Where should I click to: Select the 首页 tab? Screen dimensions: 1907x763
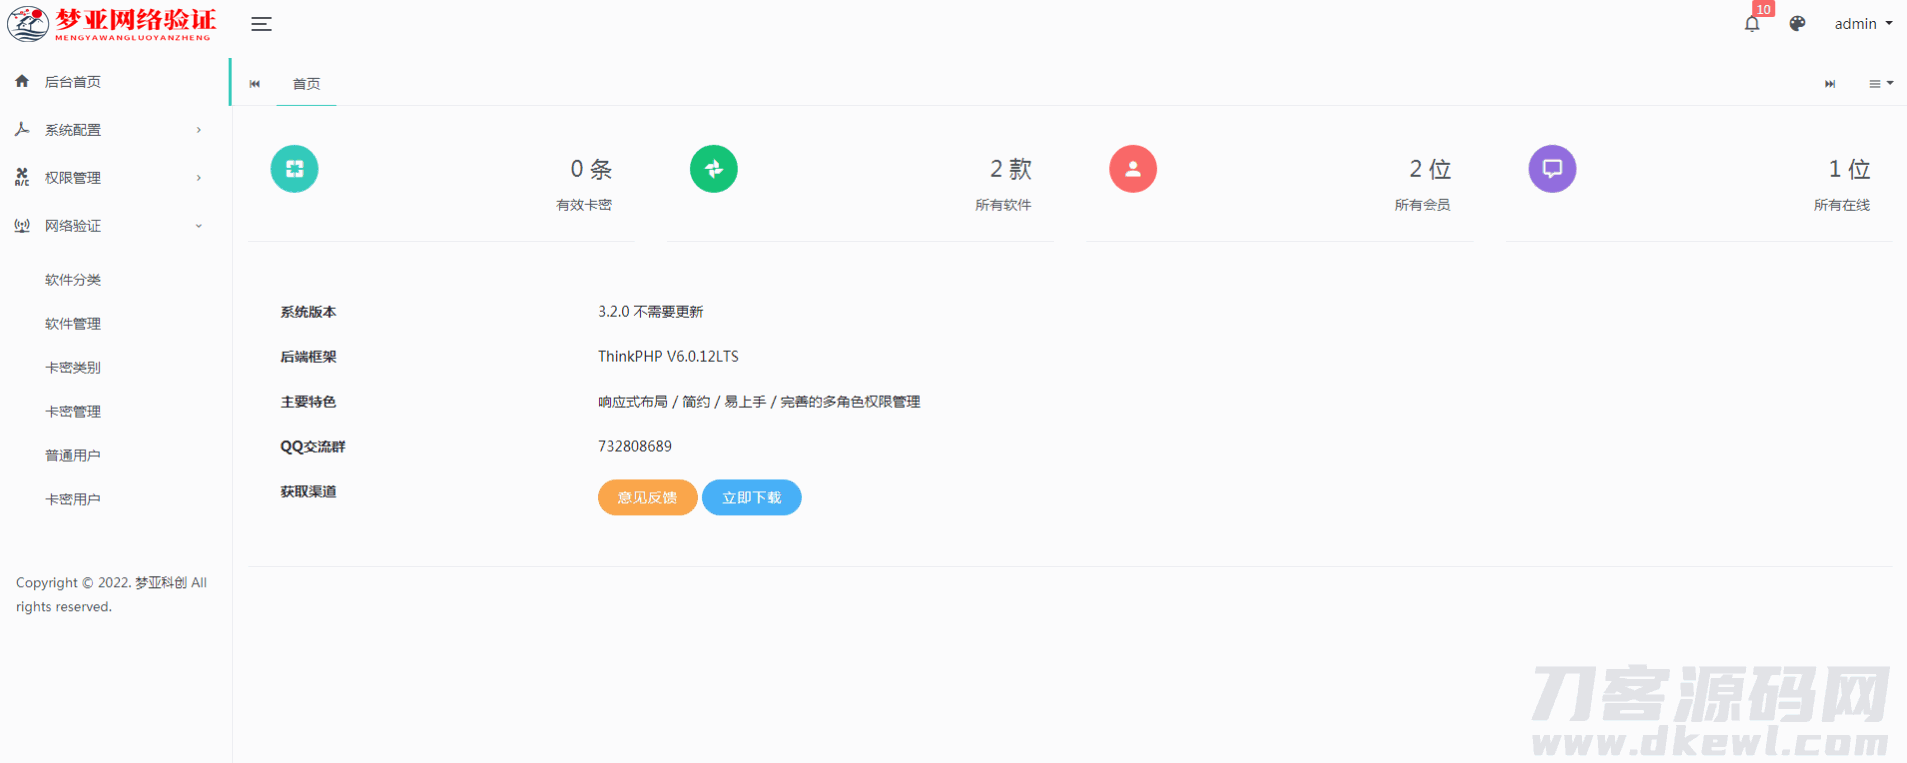pos(306,84)
